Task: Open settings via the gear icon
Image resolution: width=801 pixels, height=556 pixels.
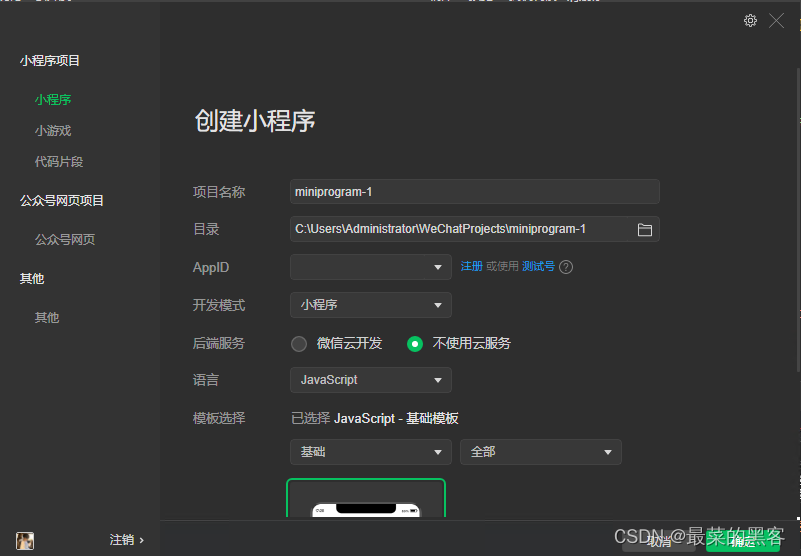Action: click(750, 20)
